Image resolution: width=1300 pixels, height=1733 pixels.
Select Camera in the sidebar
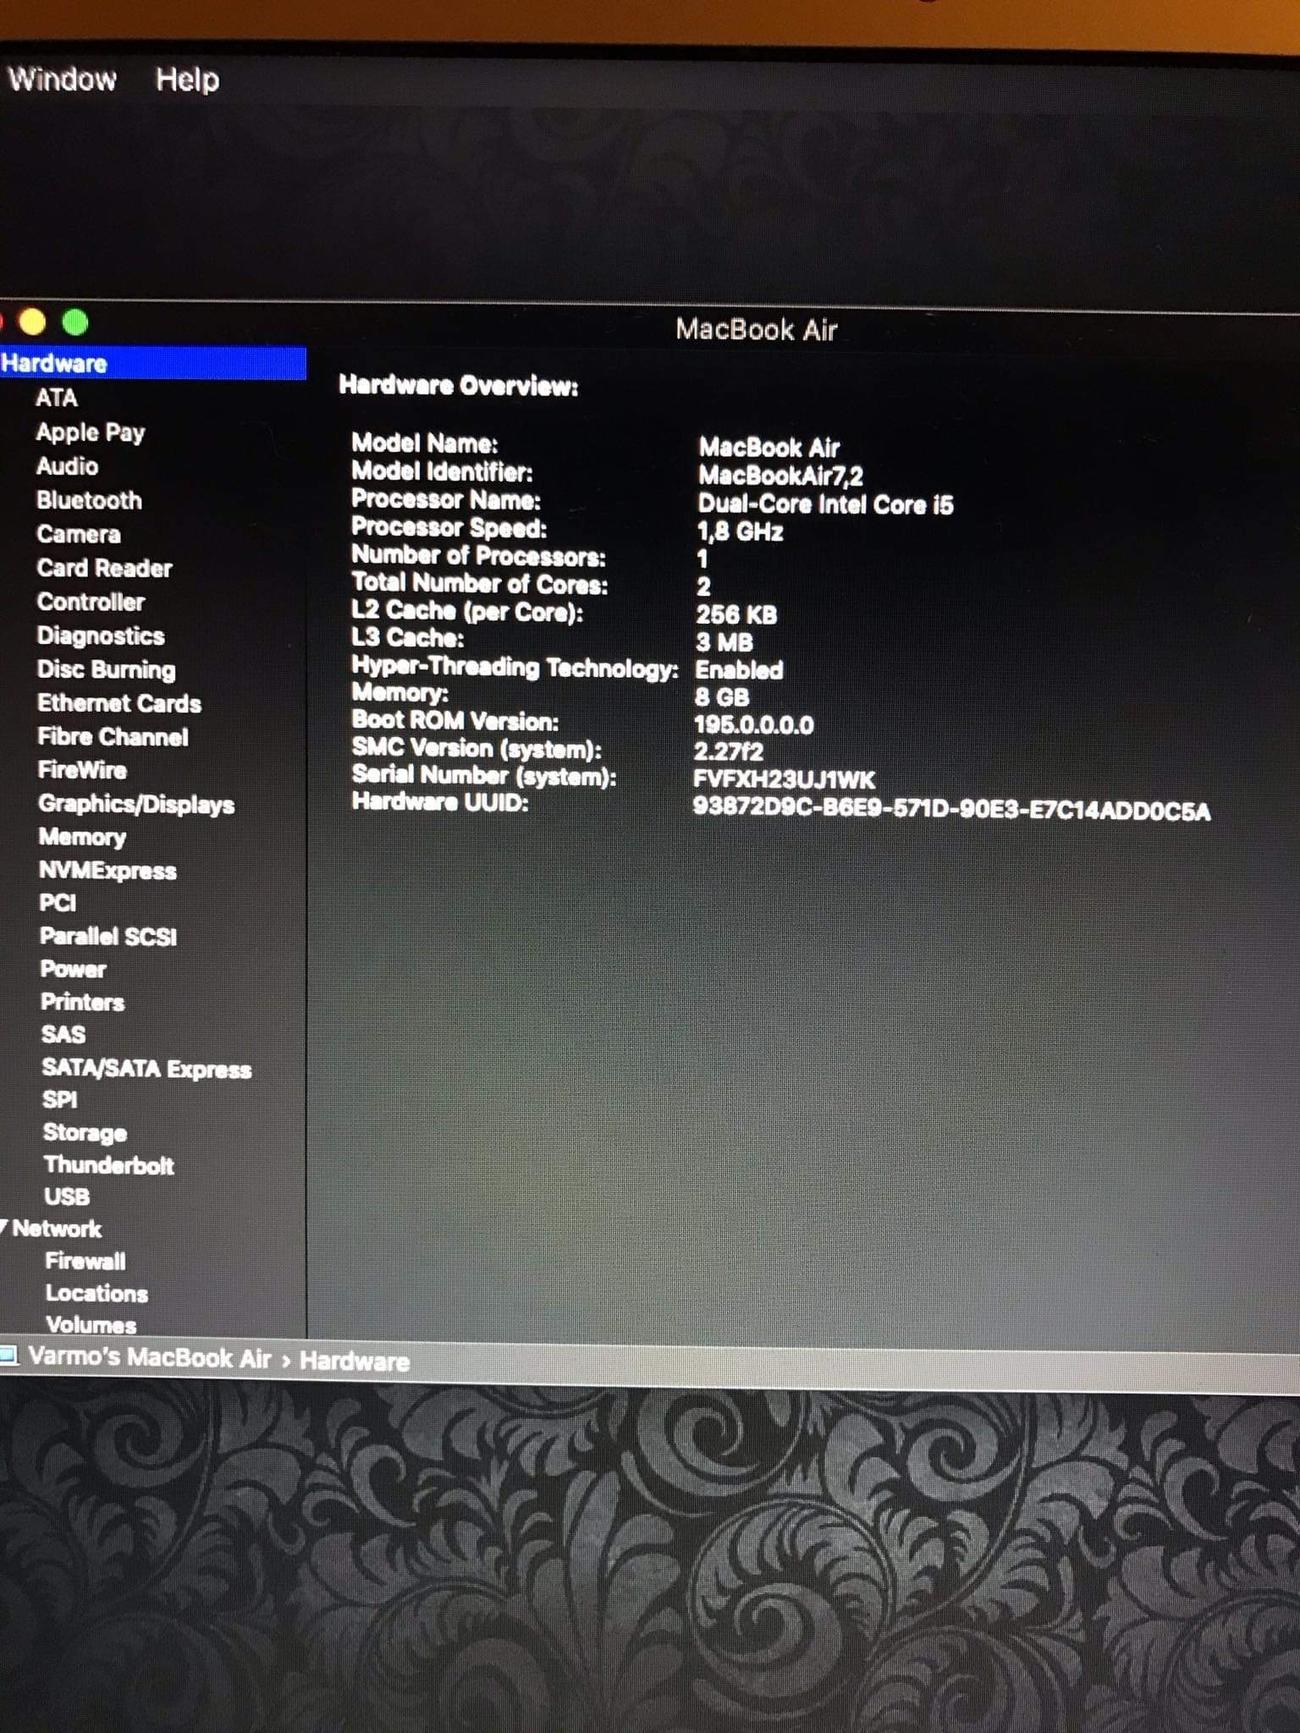click(78, 534)
